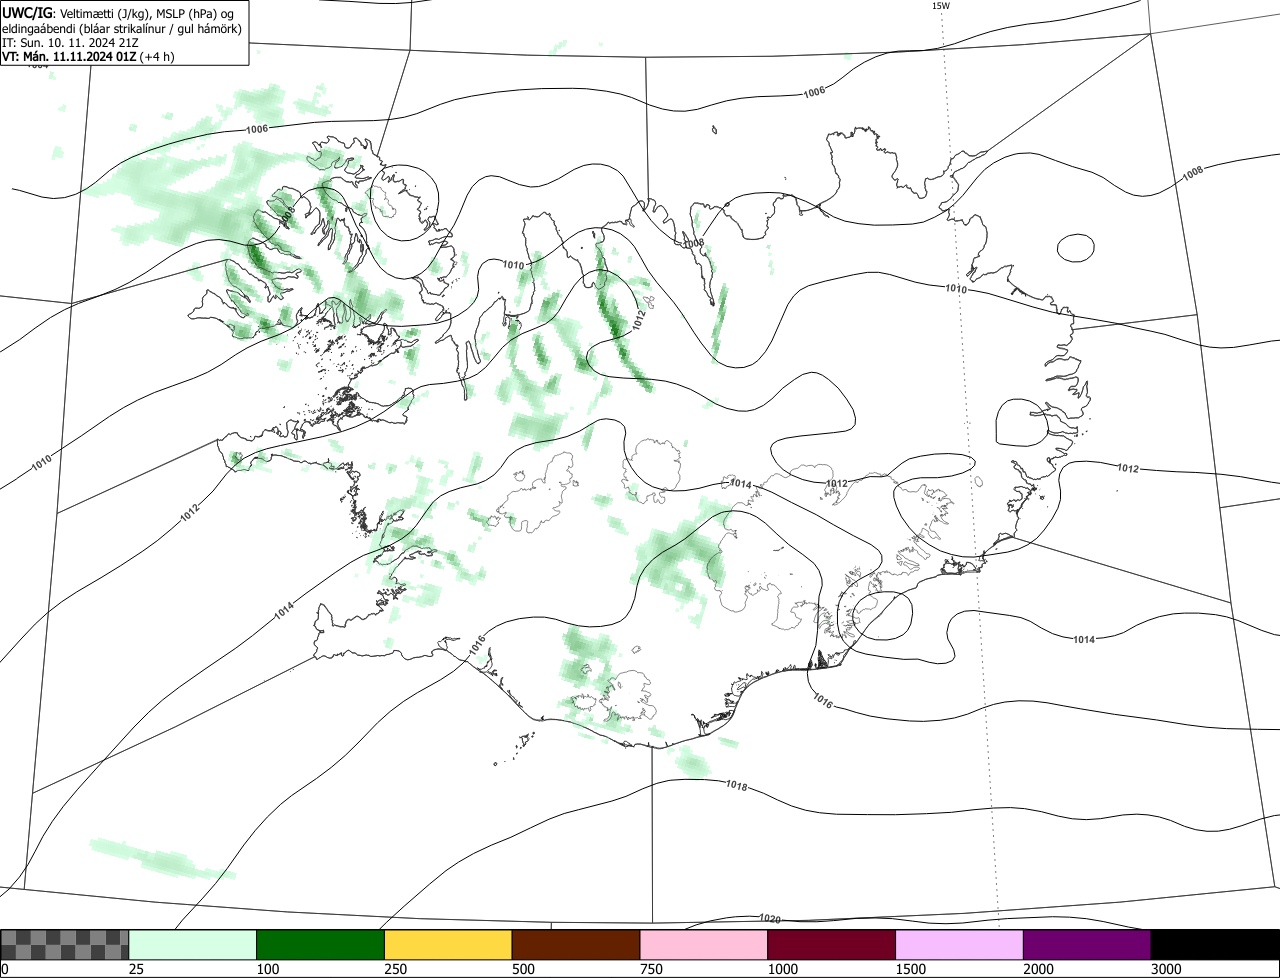Screen dimensions: 1280x978
Task: Click the '0' legend scale value
Action: [4, 969]
